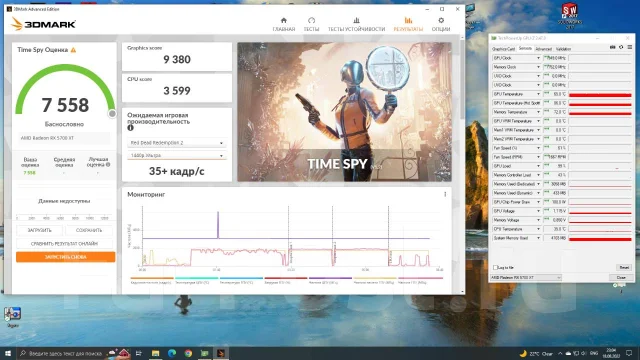Screen dimensions: 640x360
Task: Click the Загрузить button
Action: 40,230
